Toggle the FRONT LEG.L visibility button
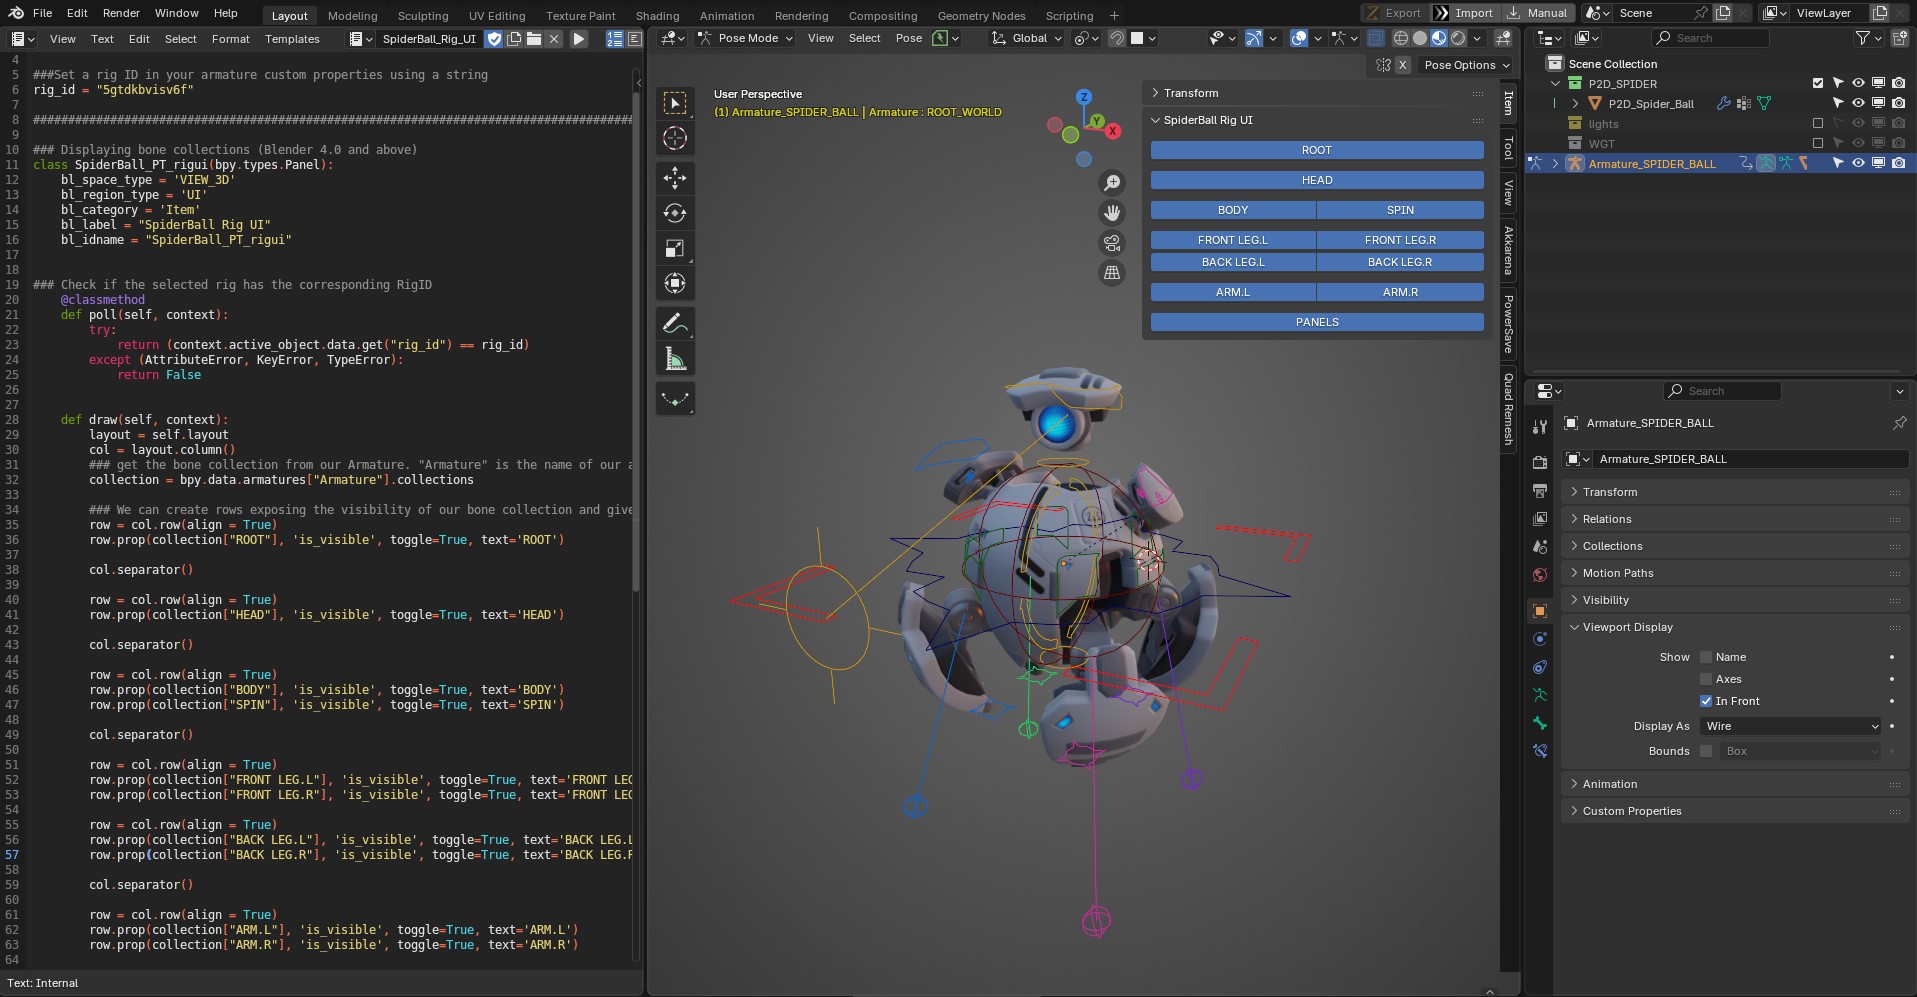This screenshot has width=1917, height=997. click(1233, 240)
